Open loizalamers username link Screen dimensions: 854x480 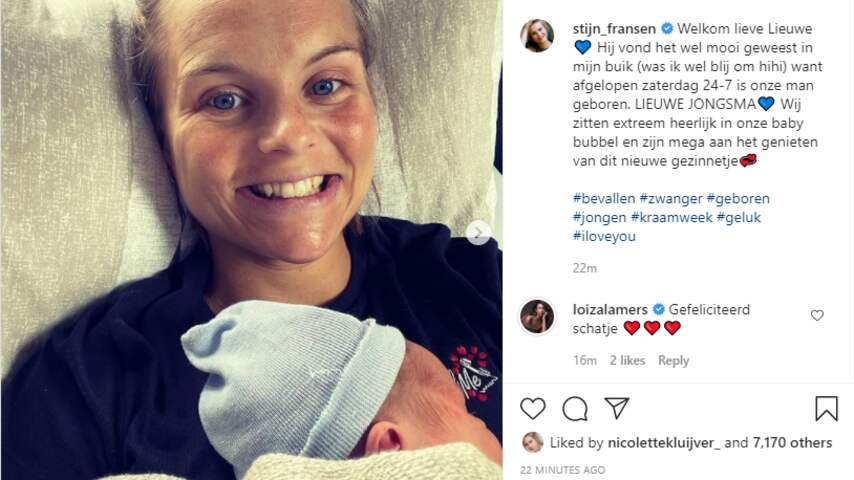pyautogui.click(x=610, y=309)
